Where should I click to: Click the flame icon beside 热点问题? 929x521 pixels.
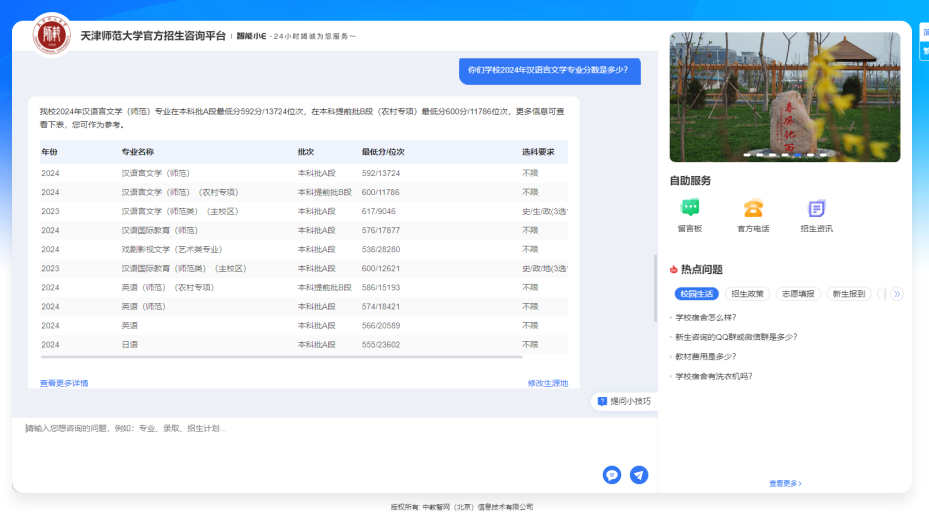pyautogui.click(x=673, y=270)
